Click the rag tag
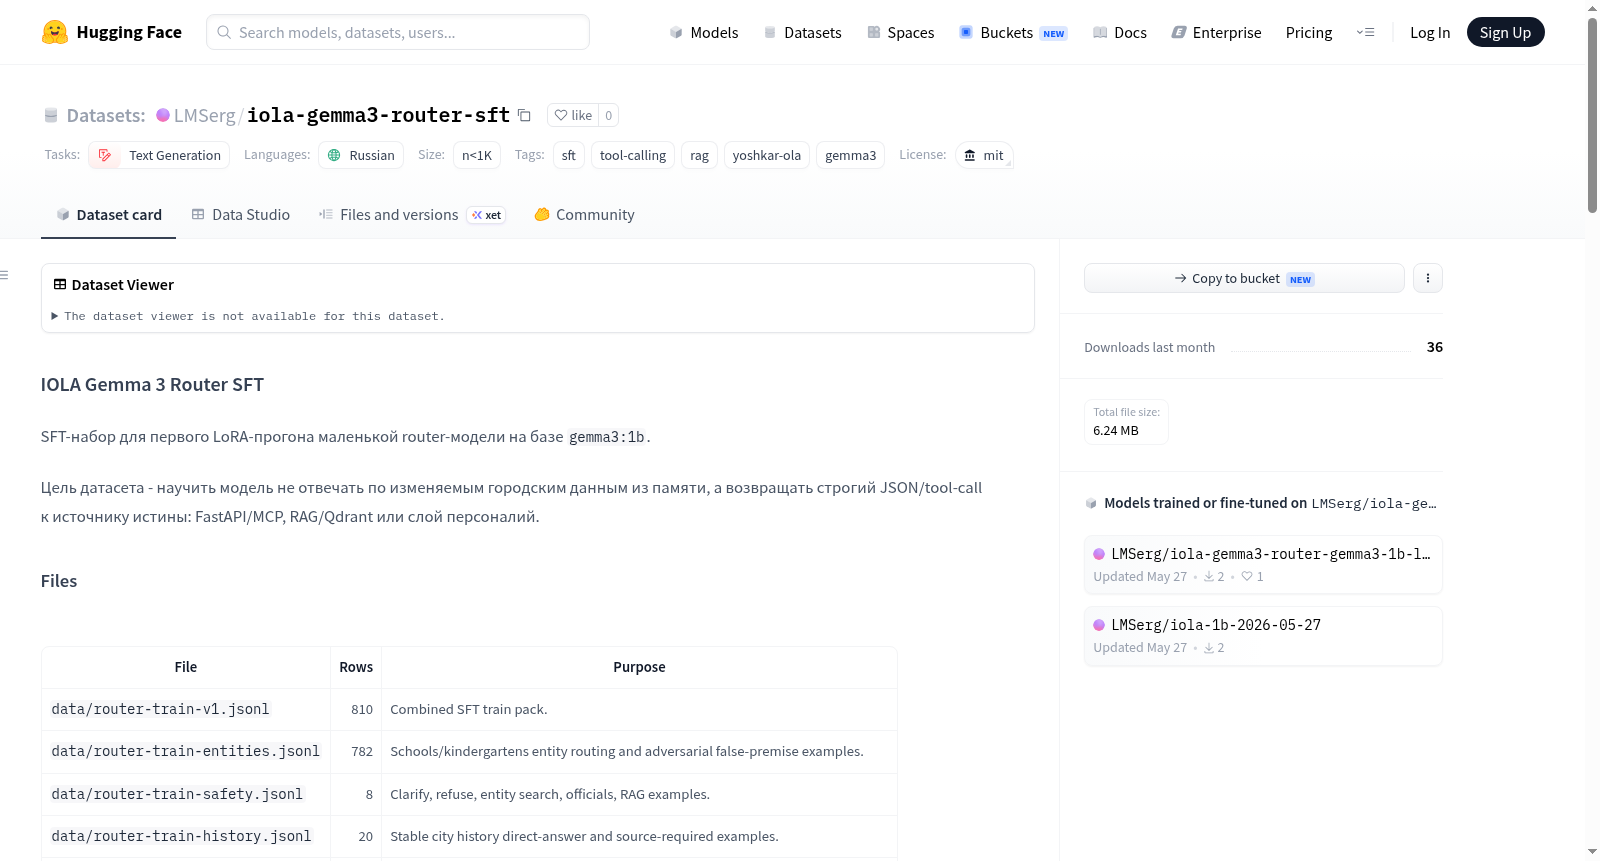This screenshot has height=861, width=1600. click(x=699, y=155)
